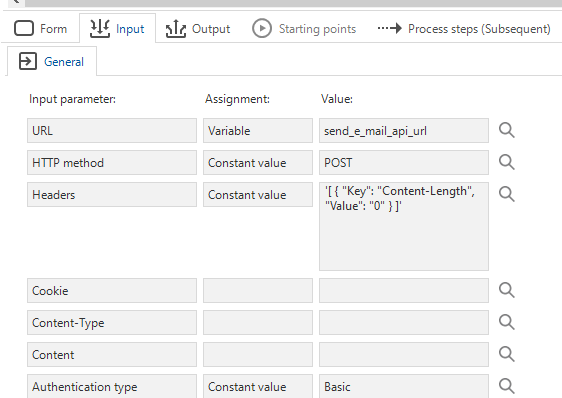Open the magnifier lookup for Cookie value
Viewport: 562px width, 398px height.
click(507, 290)
